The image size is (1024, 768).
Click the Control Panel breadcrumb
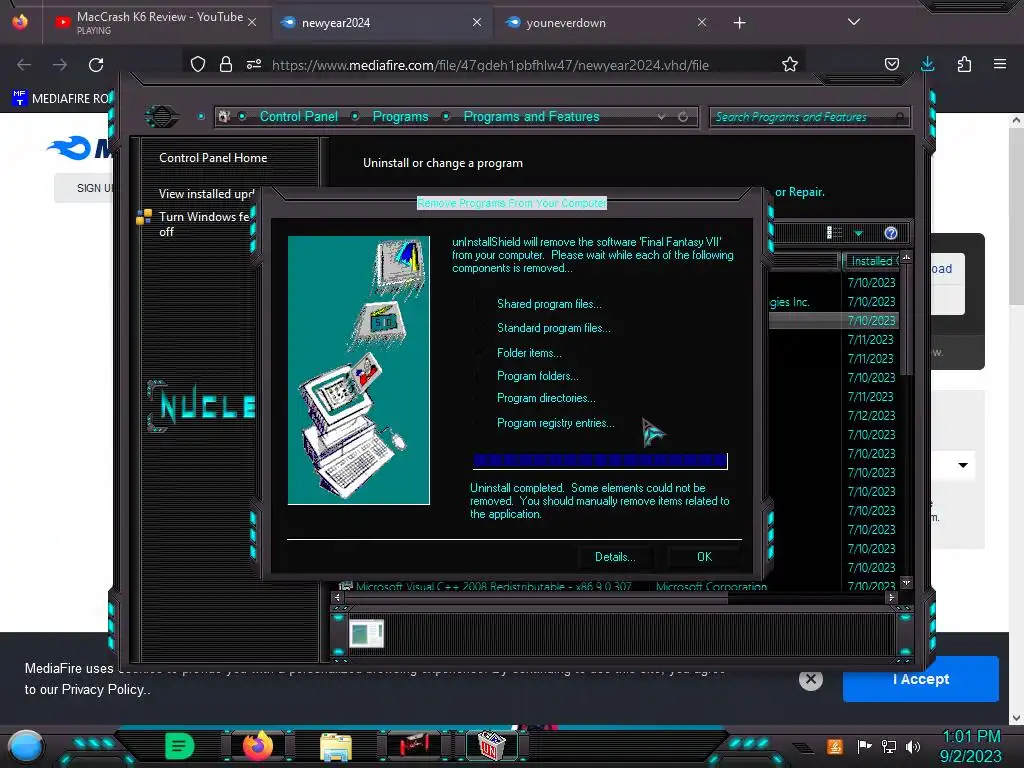[298, 116]
